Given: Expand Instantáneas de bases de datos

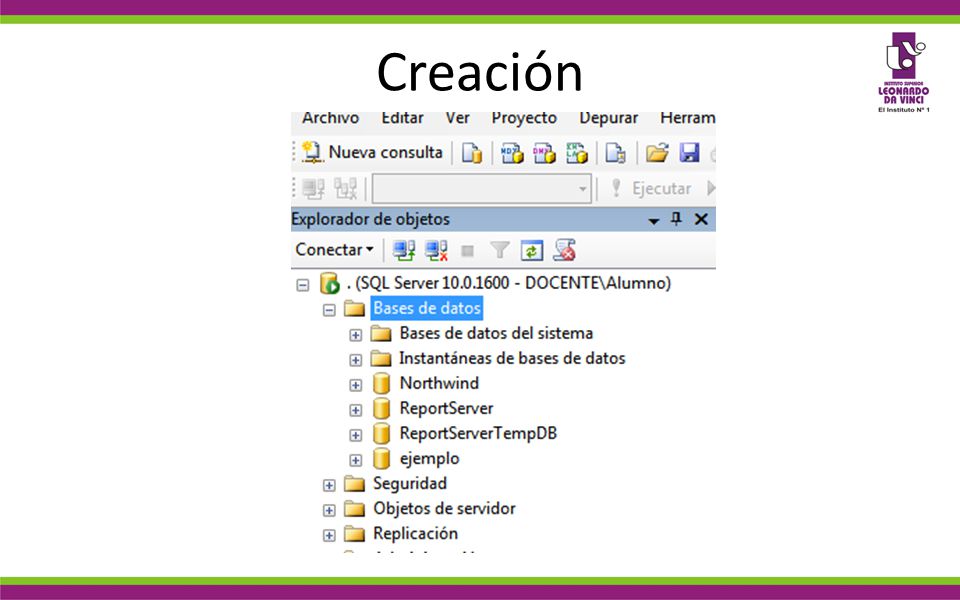Looking at the screenshot, I should pos(356,360).
